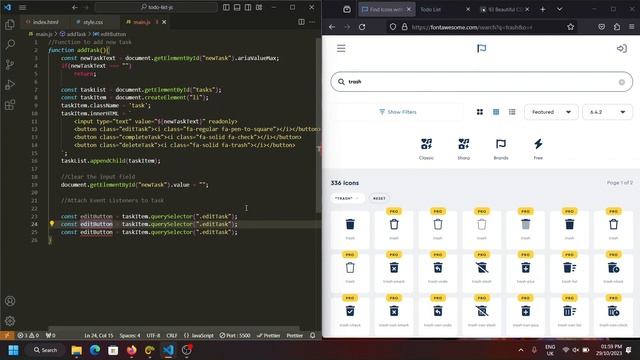This screenshot has width=640, height=360.
Task: Bookmark this page with the star
Action: (x=571, y=27)
